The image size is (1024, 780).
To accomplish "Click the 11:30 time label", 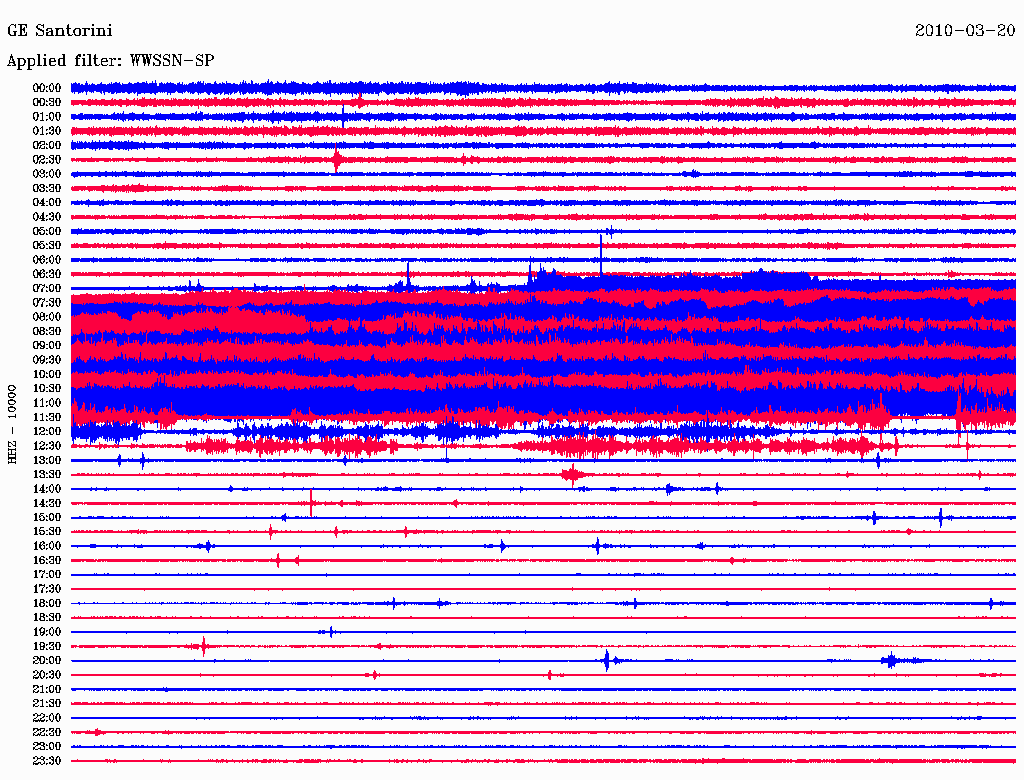I will pyautogui.click(x=47, y=417).
